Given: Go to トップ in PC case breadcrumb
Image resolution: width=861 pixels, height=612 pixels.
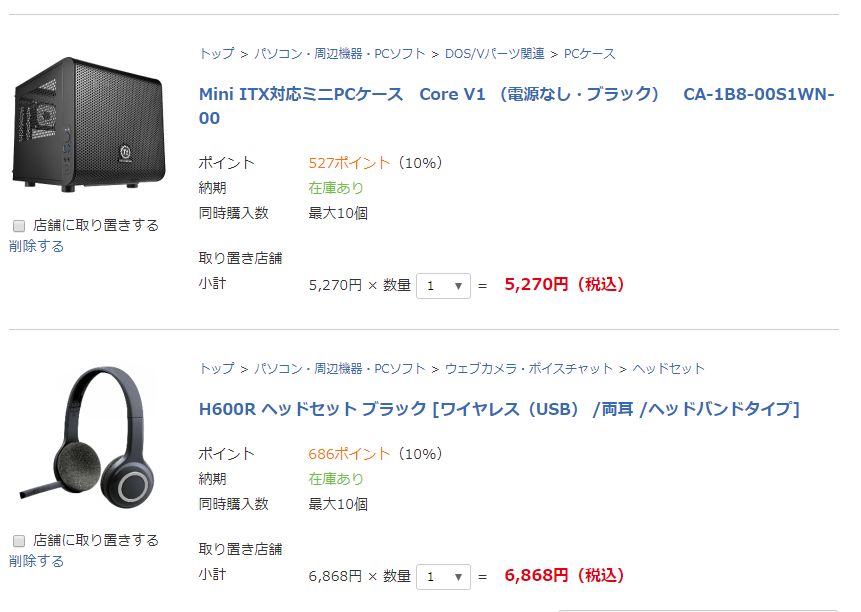Looking at the screenshot, I should [x=216, y=54].
